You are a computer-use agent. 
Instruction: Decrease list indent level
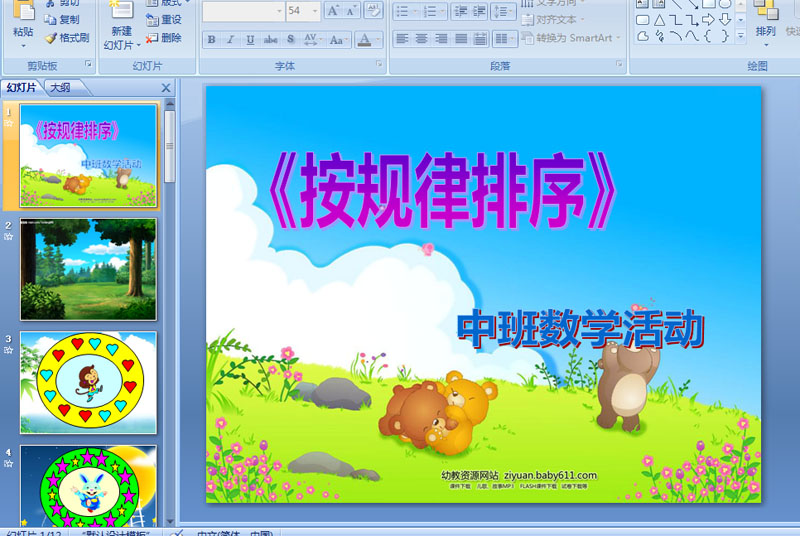coord(461,11)
